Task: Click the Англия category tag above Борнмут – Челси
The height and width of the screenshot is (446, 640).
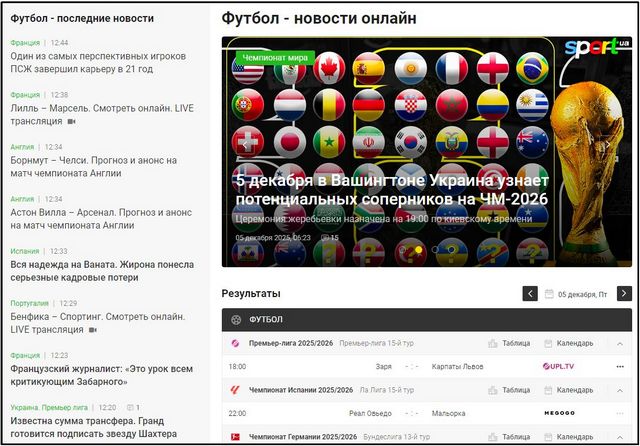Action: [x=22, y=147]
